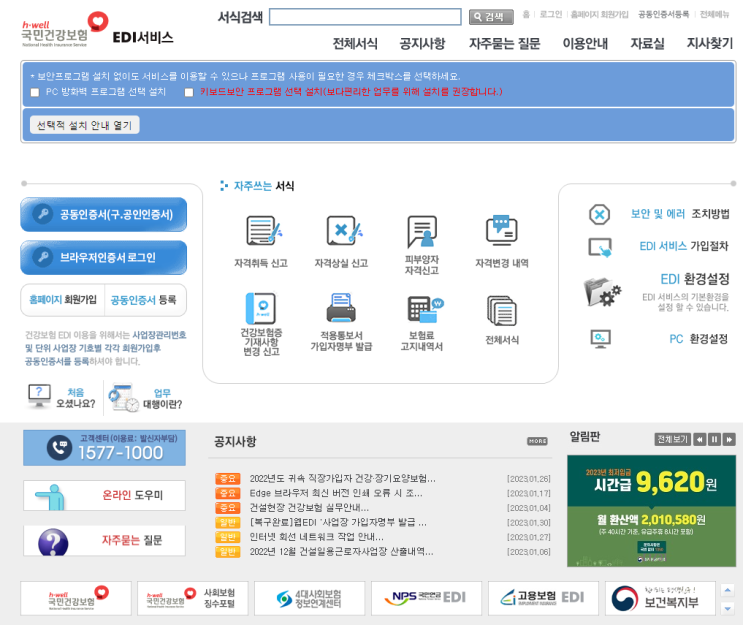Open notice 건설현장 건강보험 실무안내
Screen dimensions: 743x625
click(x=309, y=508)
